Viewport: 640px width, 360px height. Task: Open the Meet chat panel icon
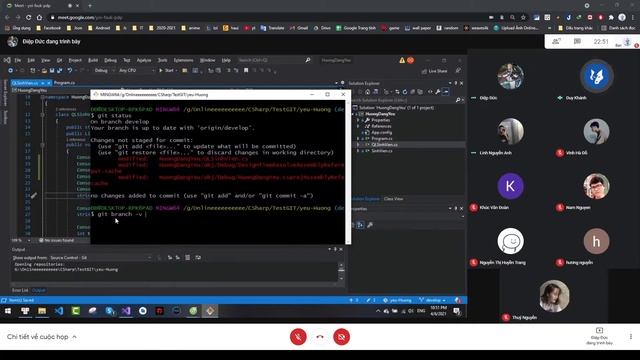point(577,42)
